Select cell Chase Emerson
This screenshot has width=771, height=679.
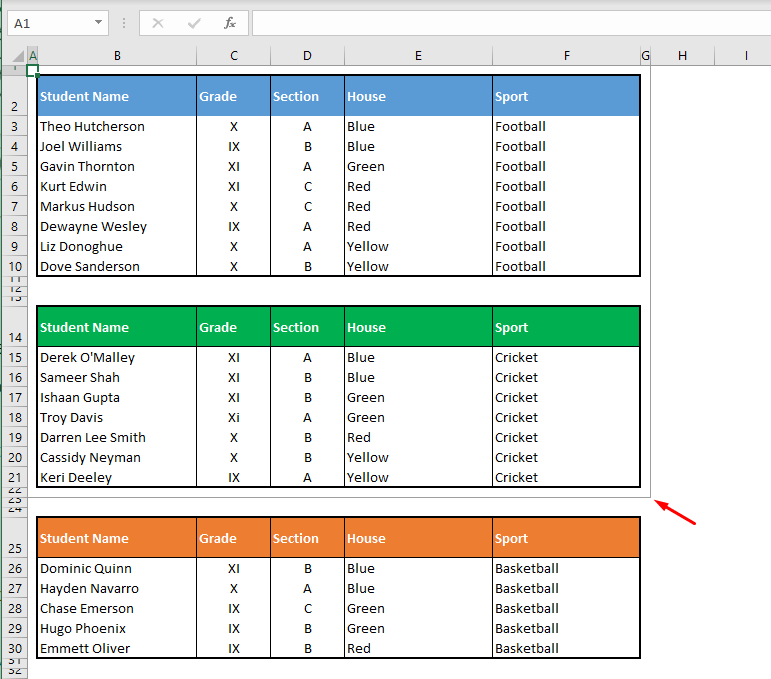click(117, 608)
